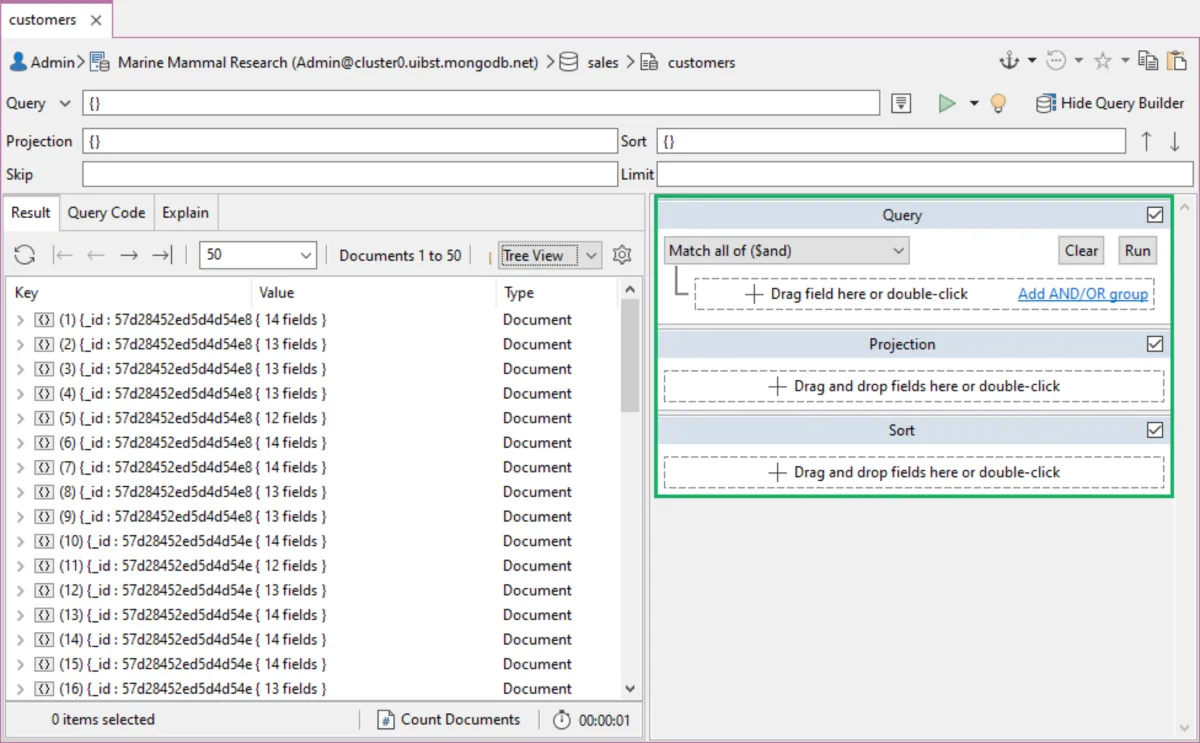Switch to the Query Code tab
The width and height of the screenshot is (1200, 743).
tap(106, 213)
